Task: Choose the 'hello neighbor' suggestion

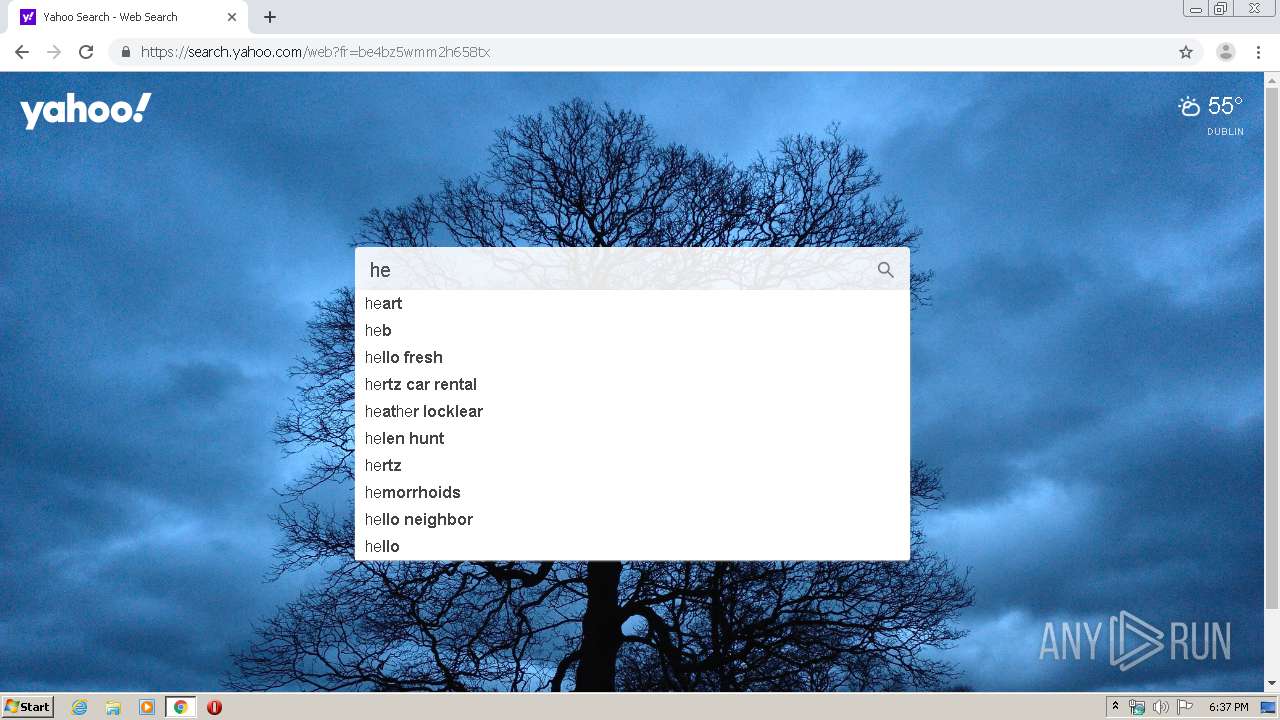Action: click(632, 520)
